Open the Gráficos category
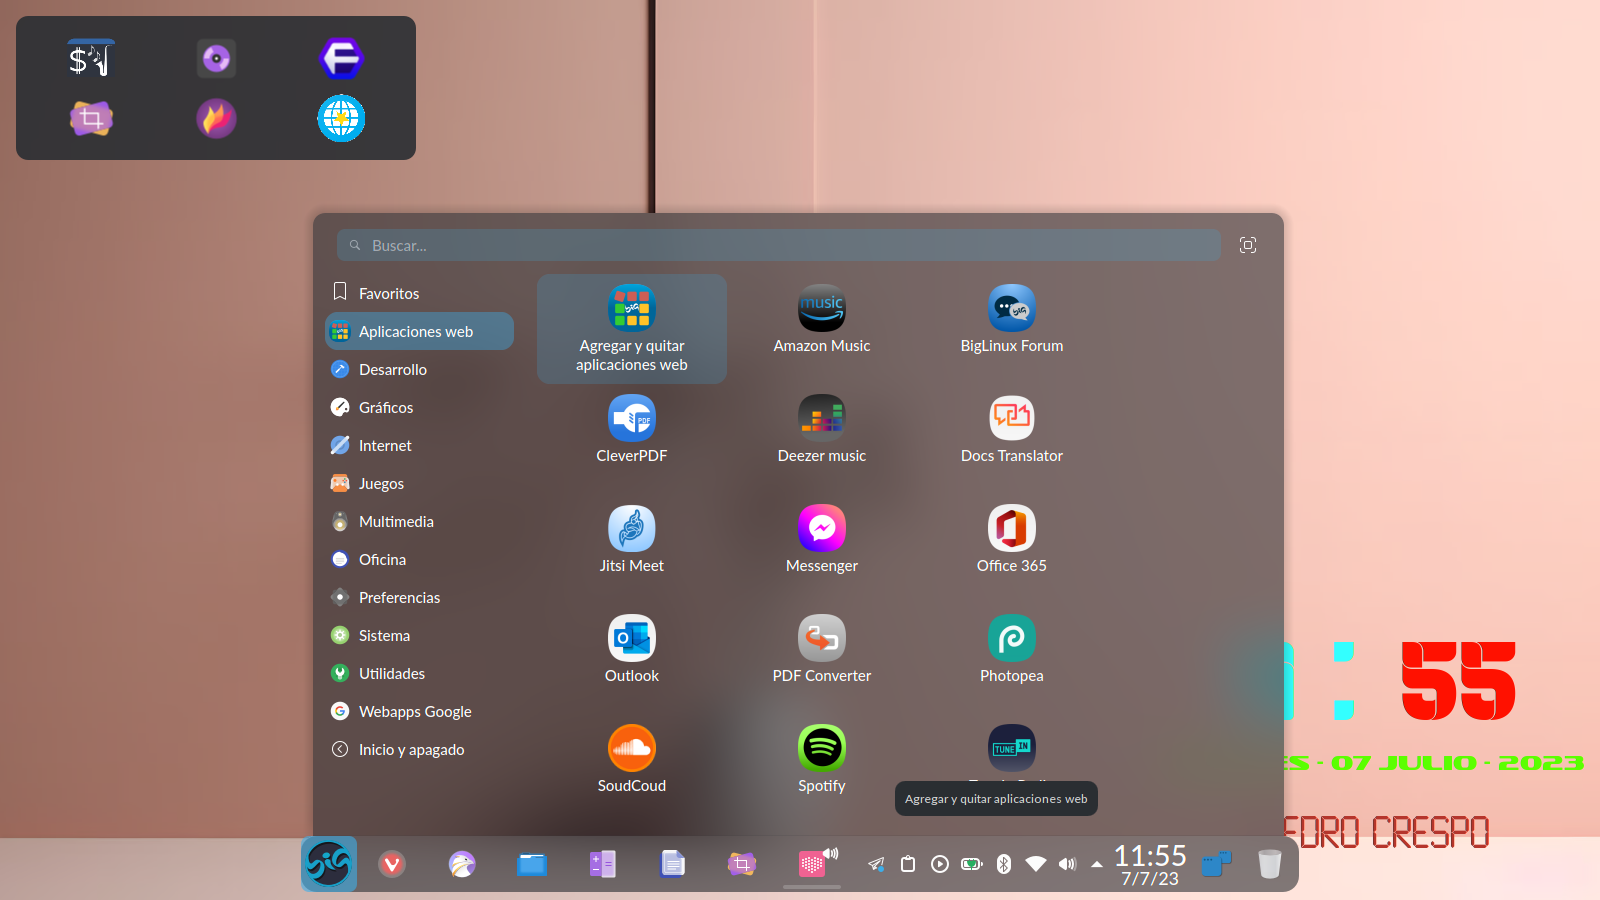This screenshot has width=1600, height=900. (x=419, y=407)
